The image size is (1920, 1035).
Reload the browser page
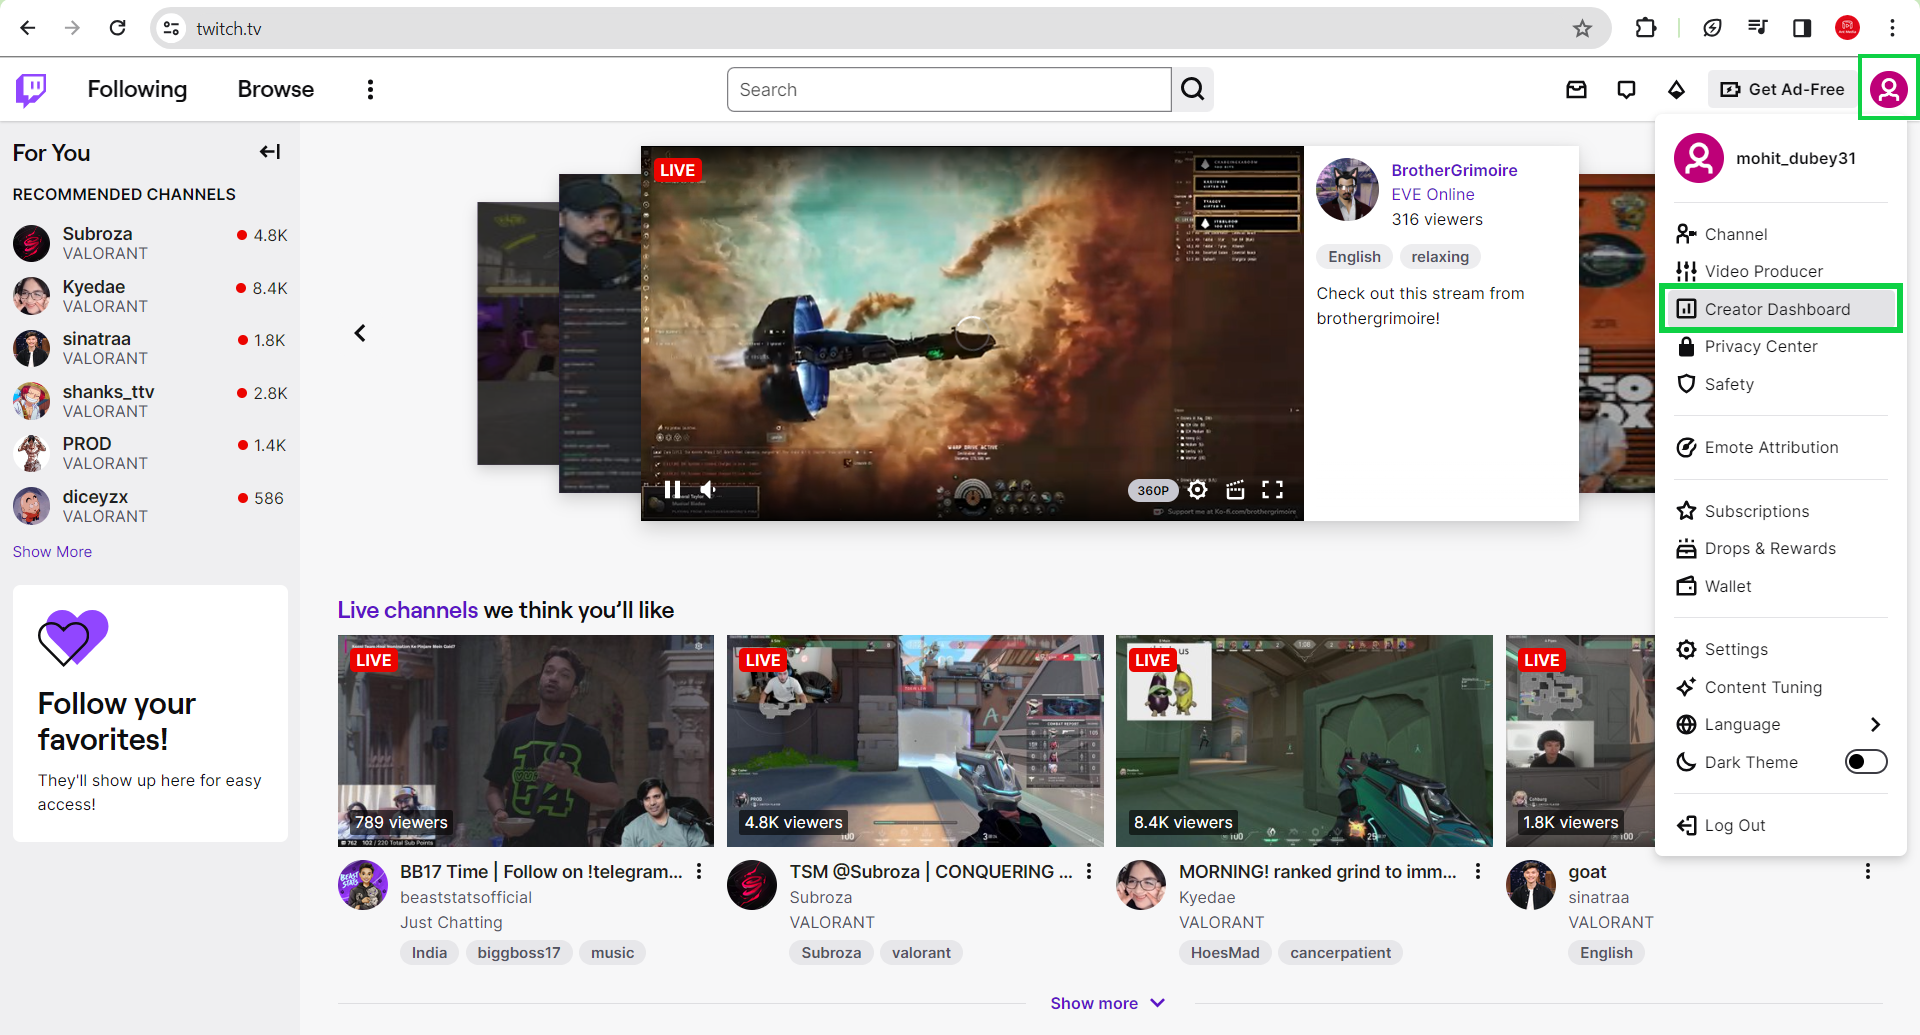point(117,28)
